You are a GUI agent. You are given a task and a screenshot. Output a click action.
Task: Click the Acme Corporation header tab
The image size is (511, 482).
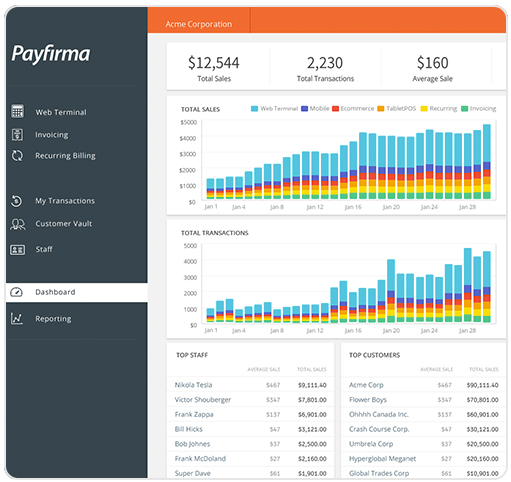pyautogui.click(x=199, y=24)
